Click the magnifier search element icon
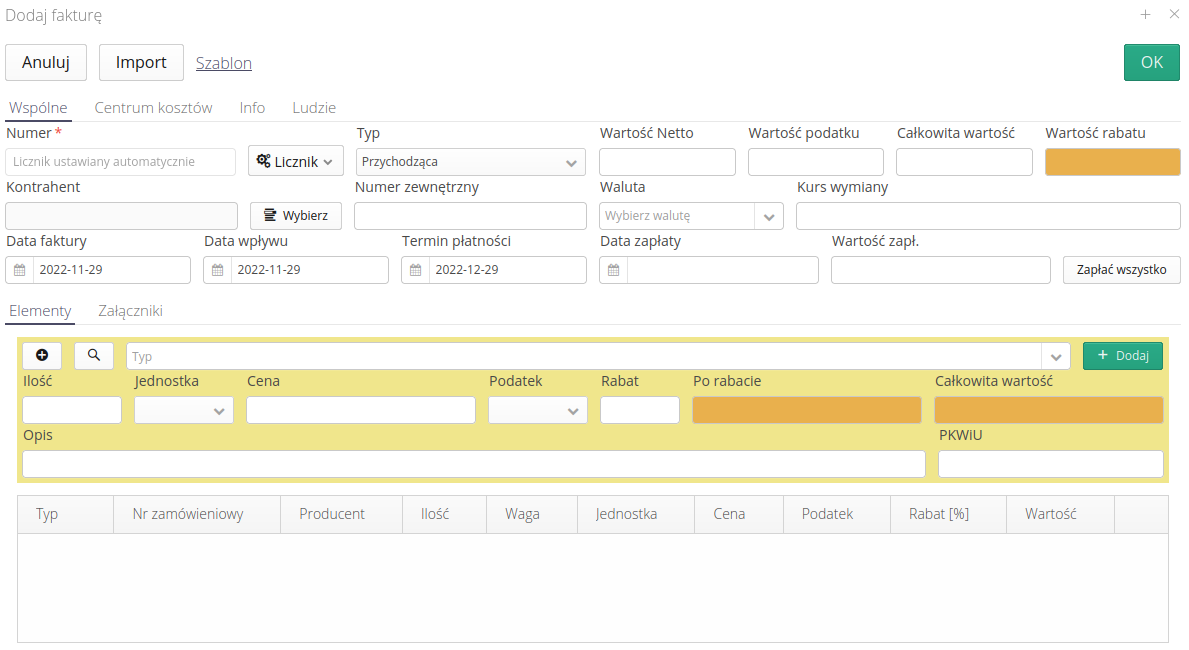 [x=94, y=355]
